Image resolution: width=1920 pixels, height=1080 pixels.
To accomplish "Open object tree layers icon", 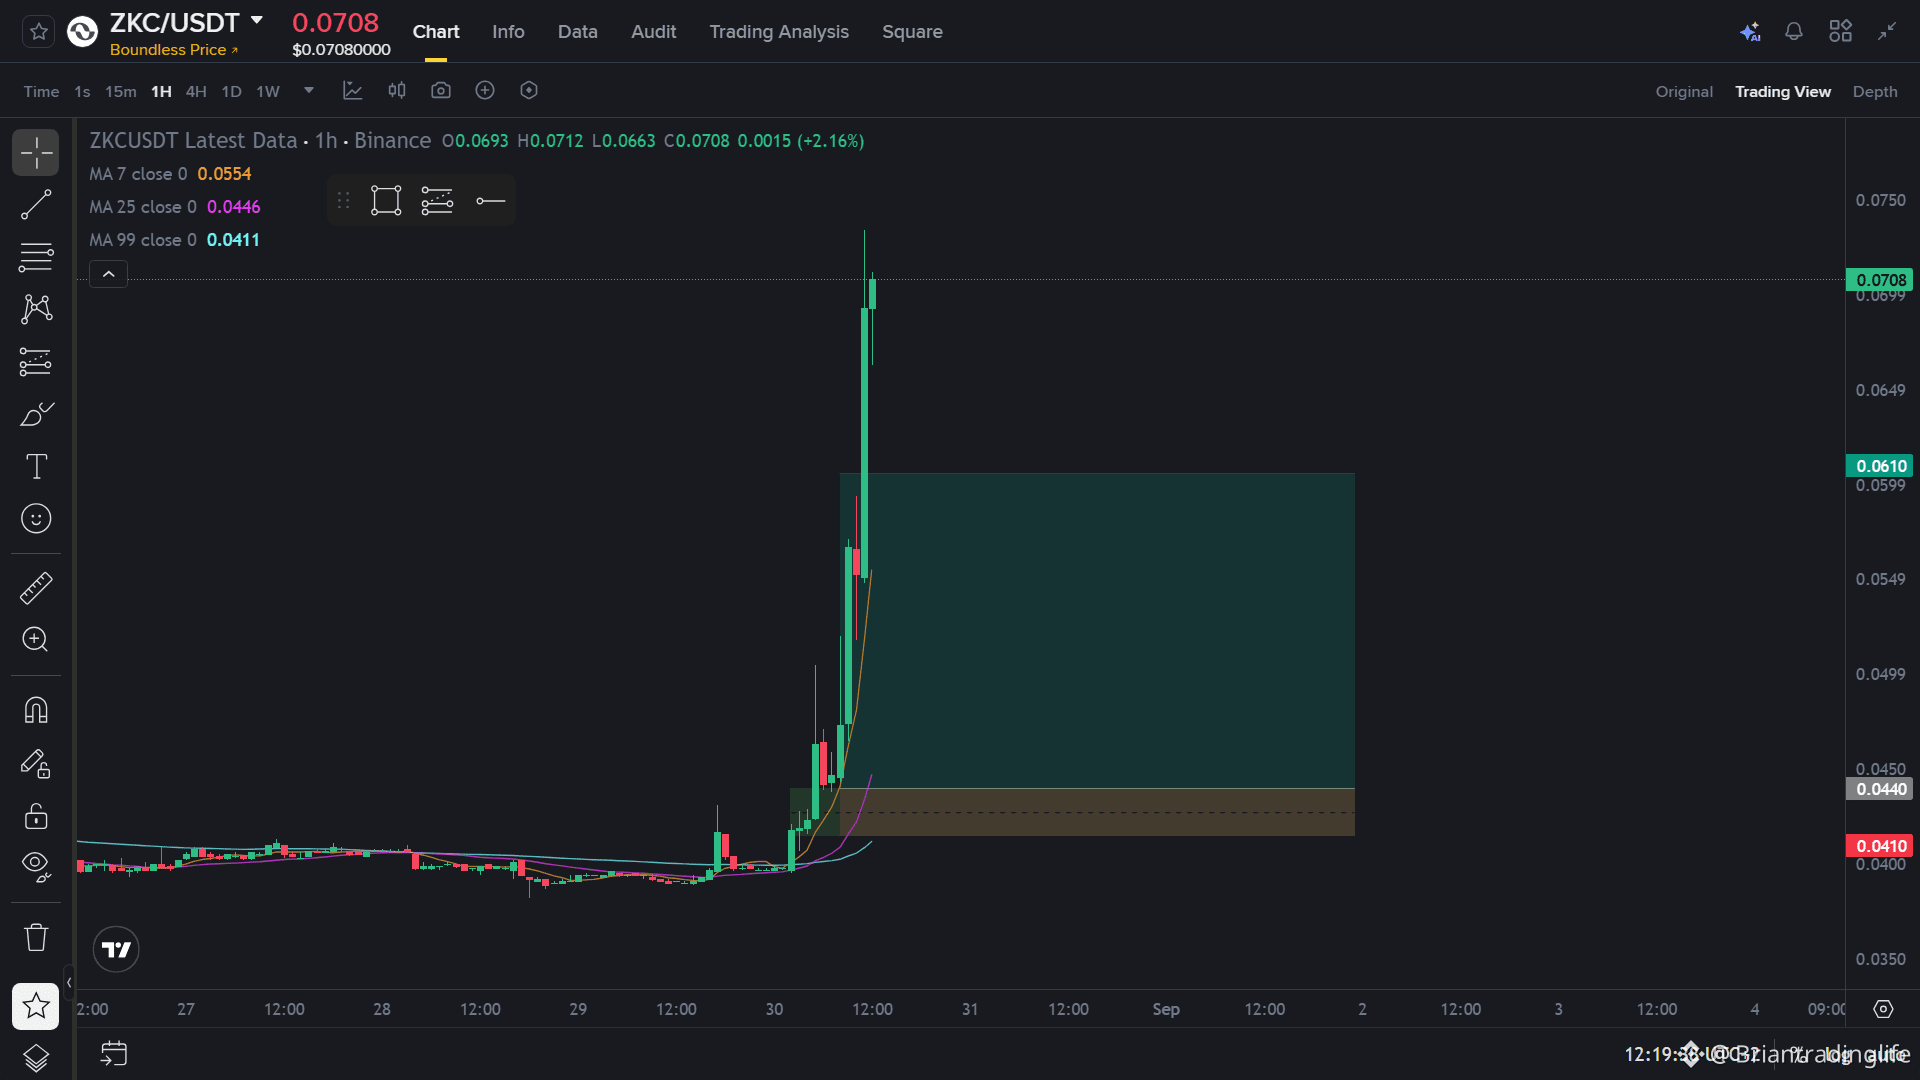I will [36, 1057].
